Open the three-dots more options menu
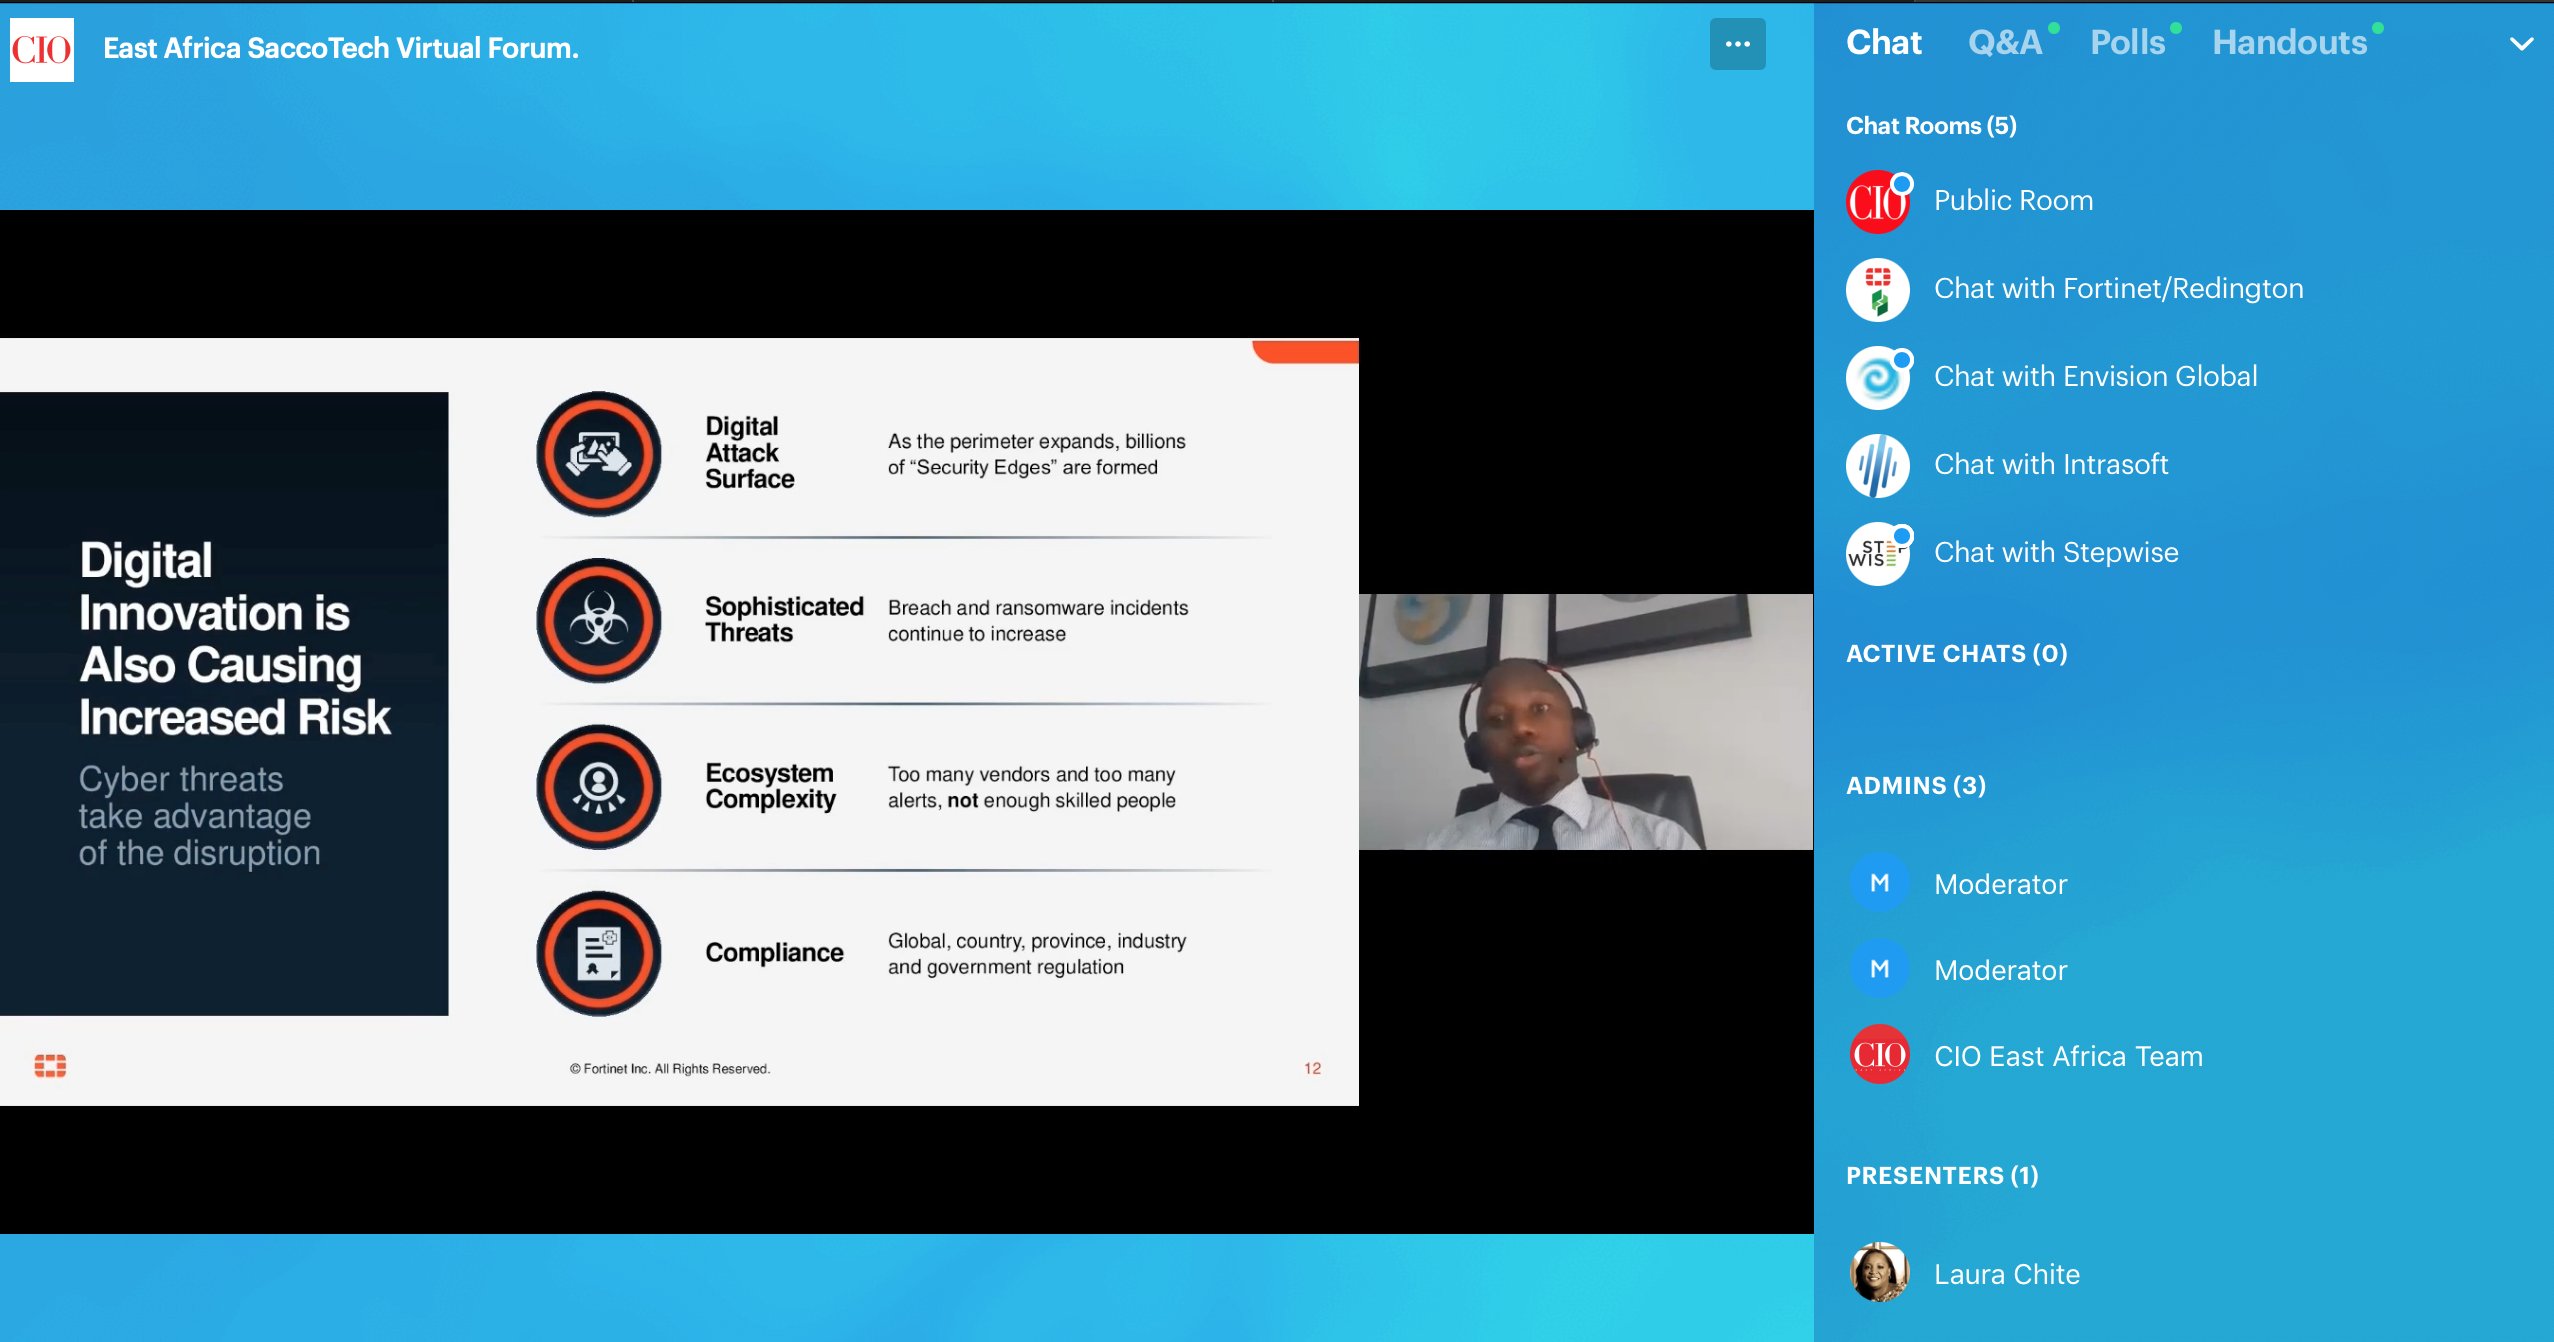 point(1736,44)
